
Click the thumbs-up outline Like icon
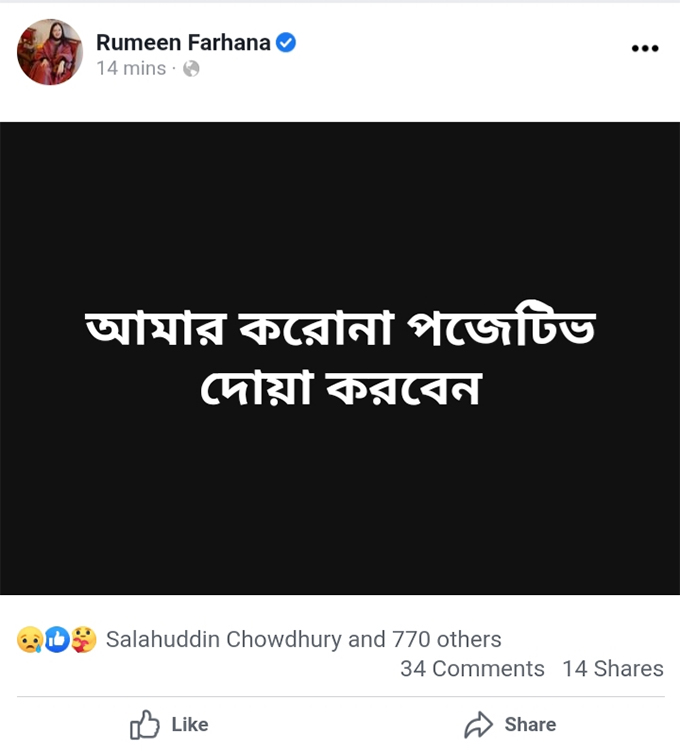(x=145, y=725)
